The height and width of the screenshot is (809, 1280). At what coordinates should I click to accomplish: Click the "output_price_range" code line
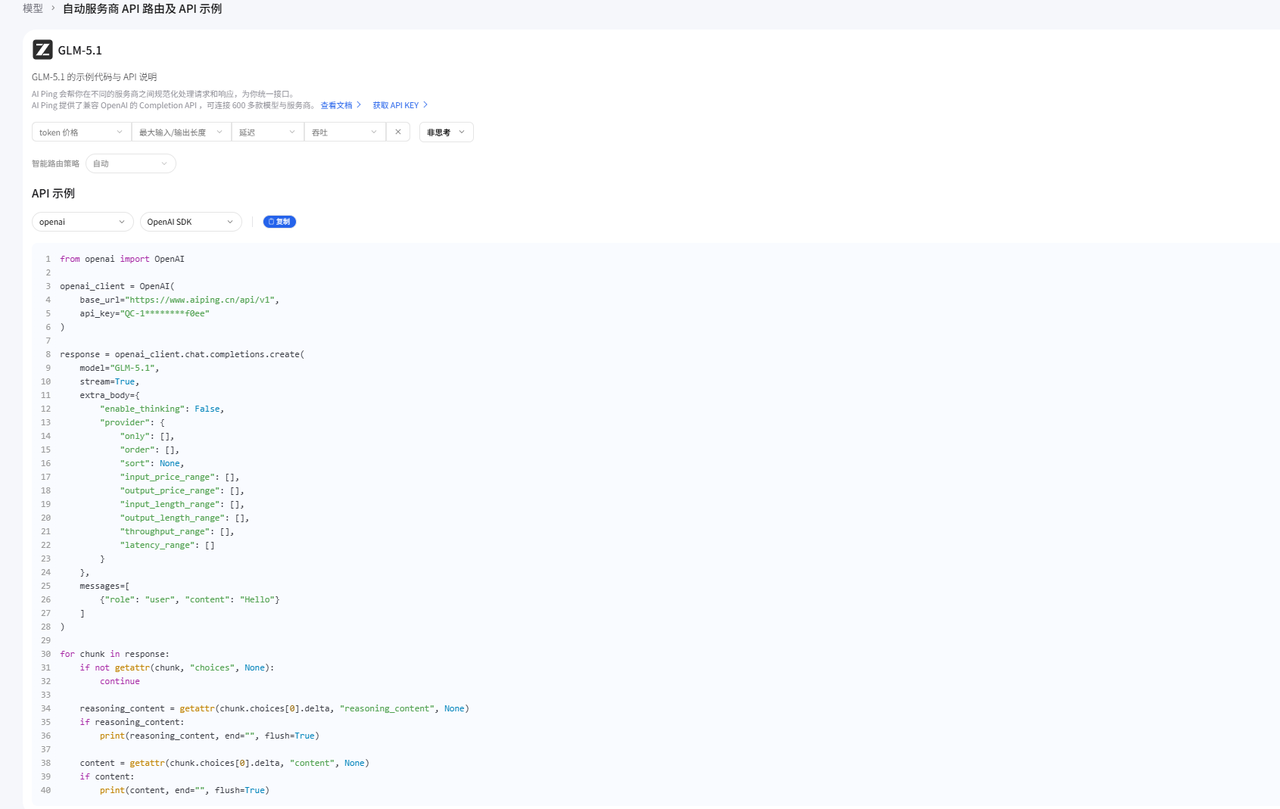(x=182, y=491)
